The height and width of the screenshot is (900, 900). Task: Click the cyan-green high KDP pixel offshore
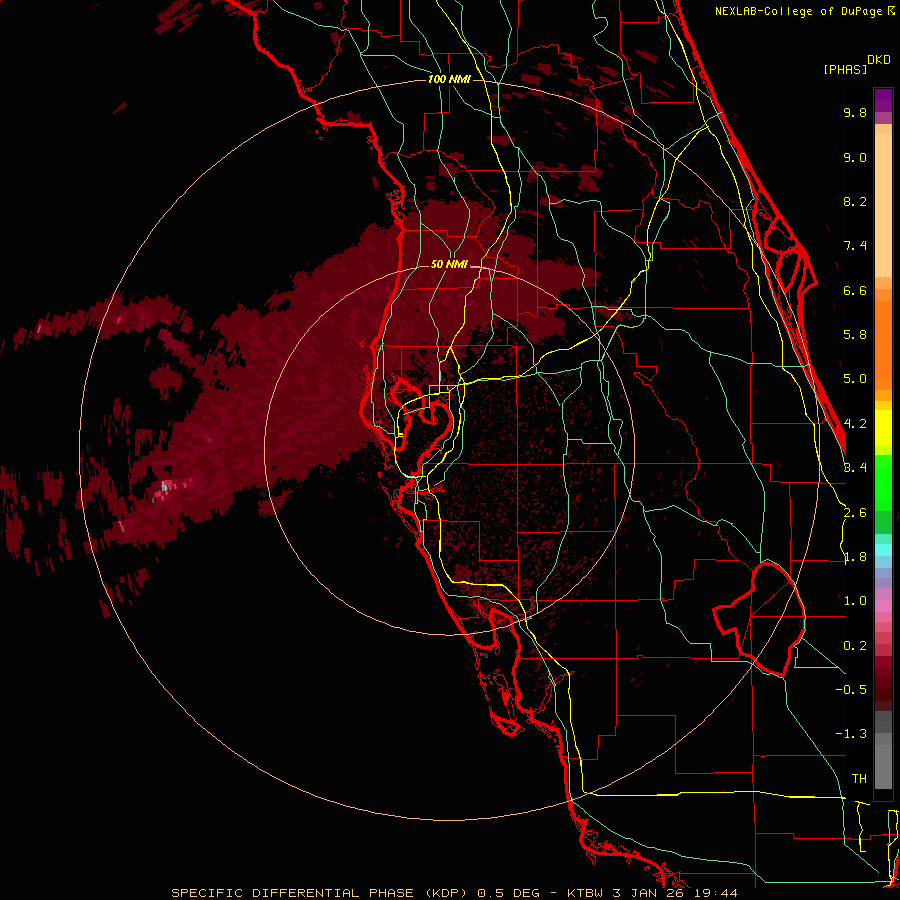click(x=164, y=488)
